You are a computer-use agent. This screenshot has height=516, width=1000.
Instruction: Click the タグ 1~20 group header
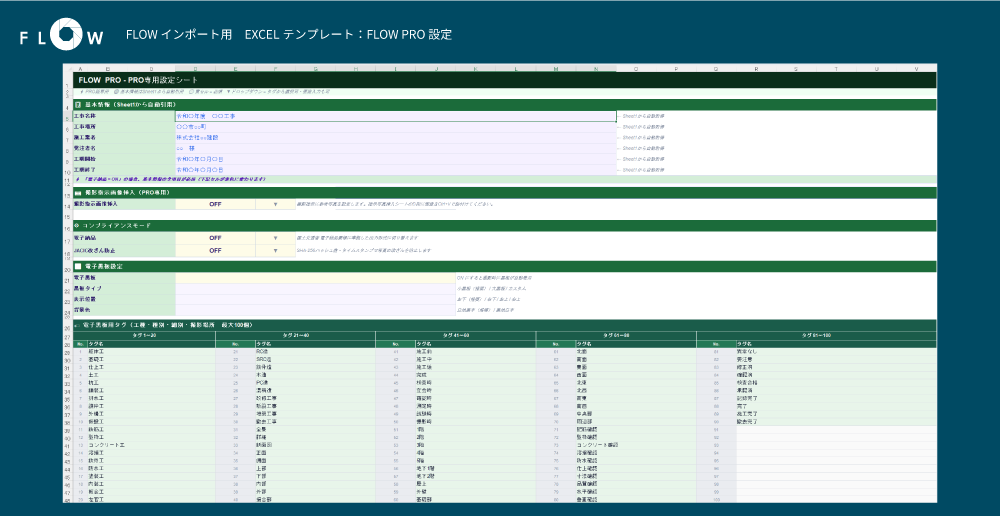[x=144, y=335]
